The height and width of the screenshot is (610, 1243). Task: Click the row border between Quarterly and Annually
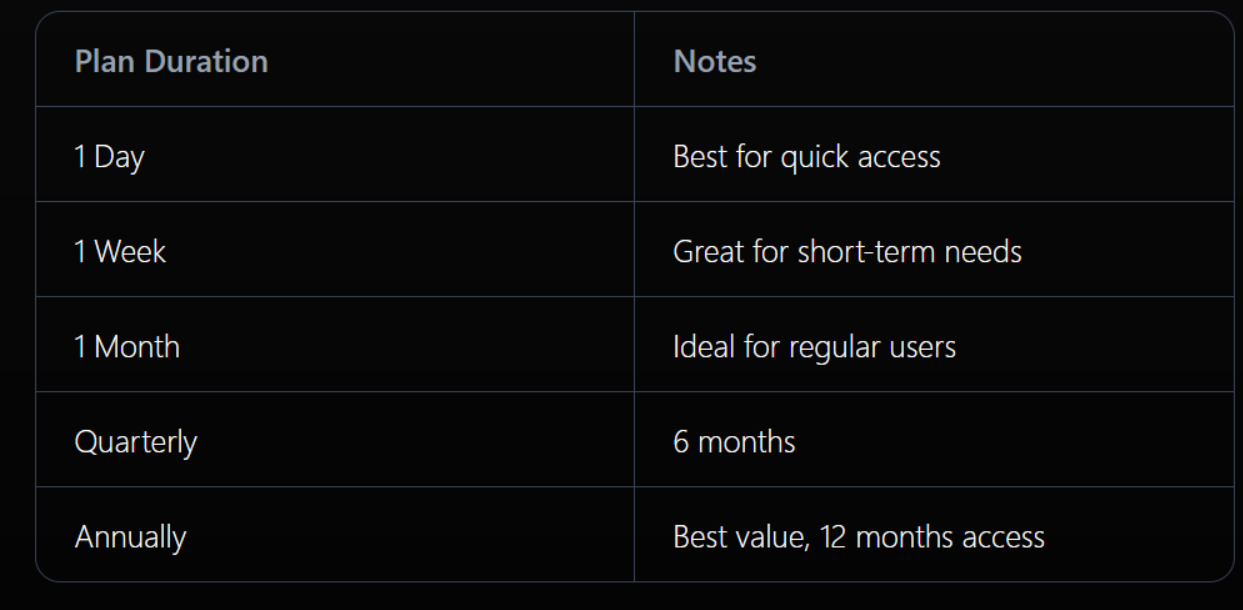tap(400, 487)
